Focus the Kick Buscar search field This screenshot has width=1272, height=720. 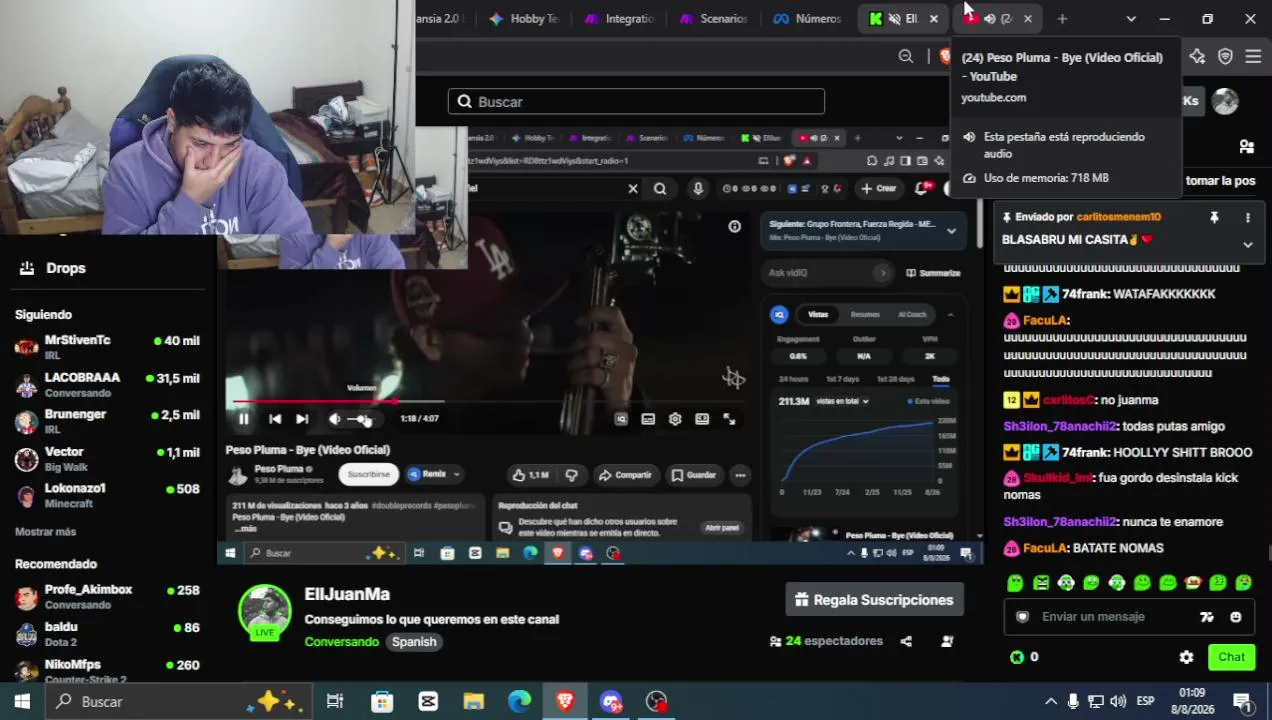pyautogui.click(x=636, y=101)
